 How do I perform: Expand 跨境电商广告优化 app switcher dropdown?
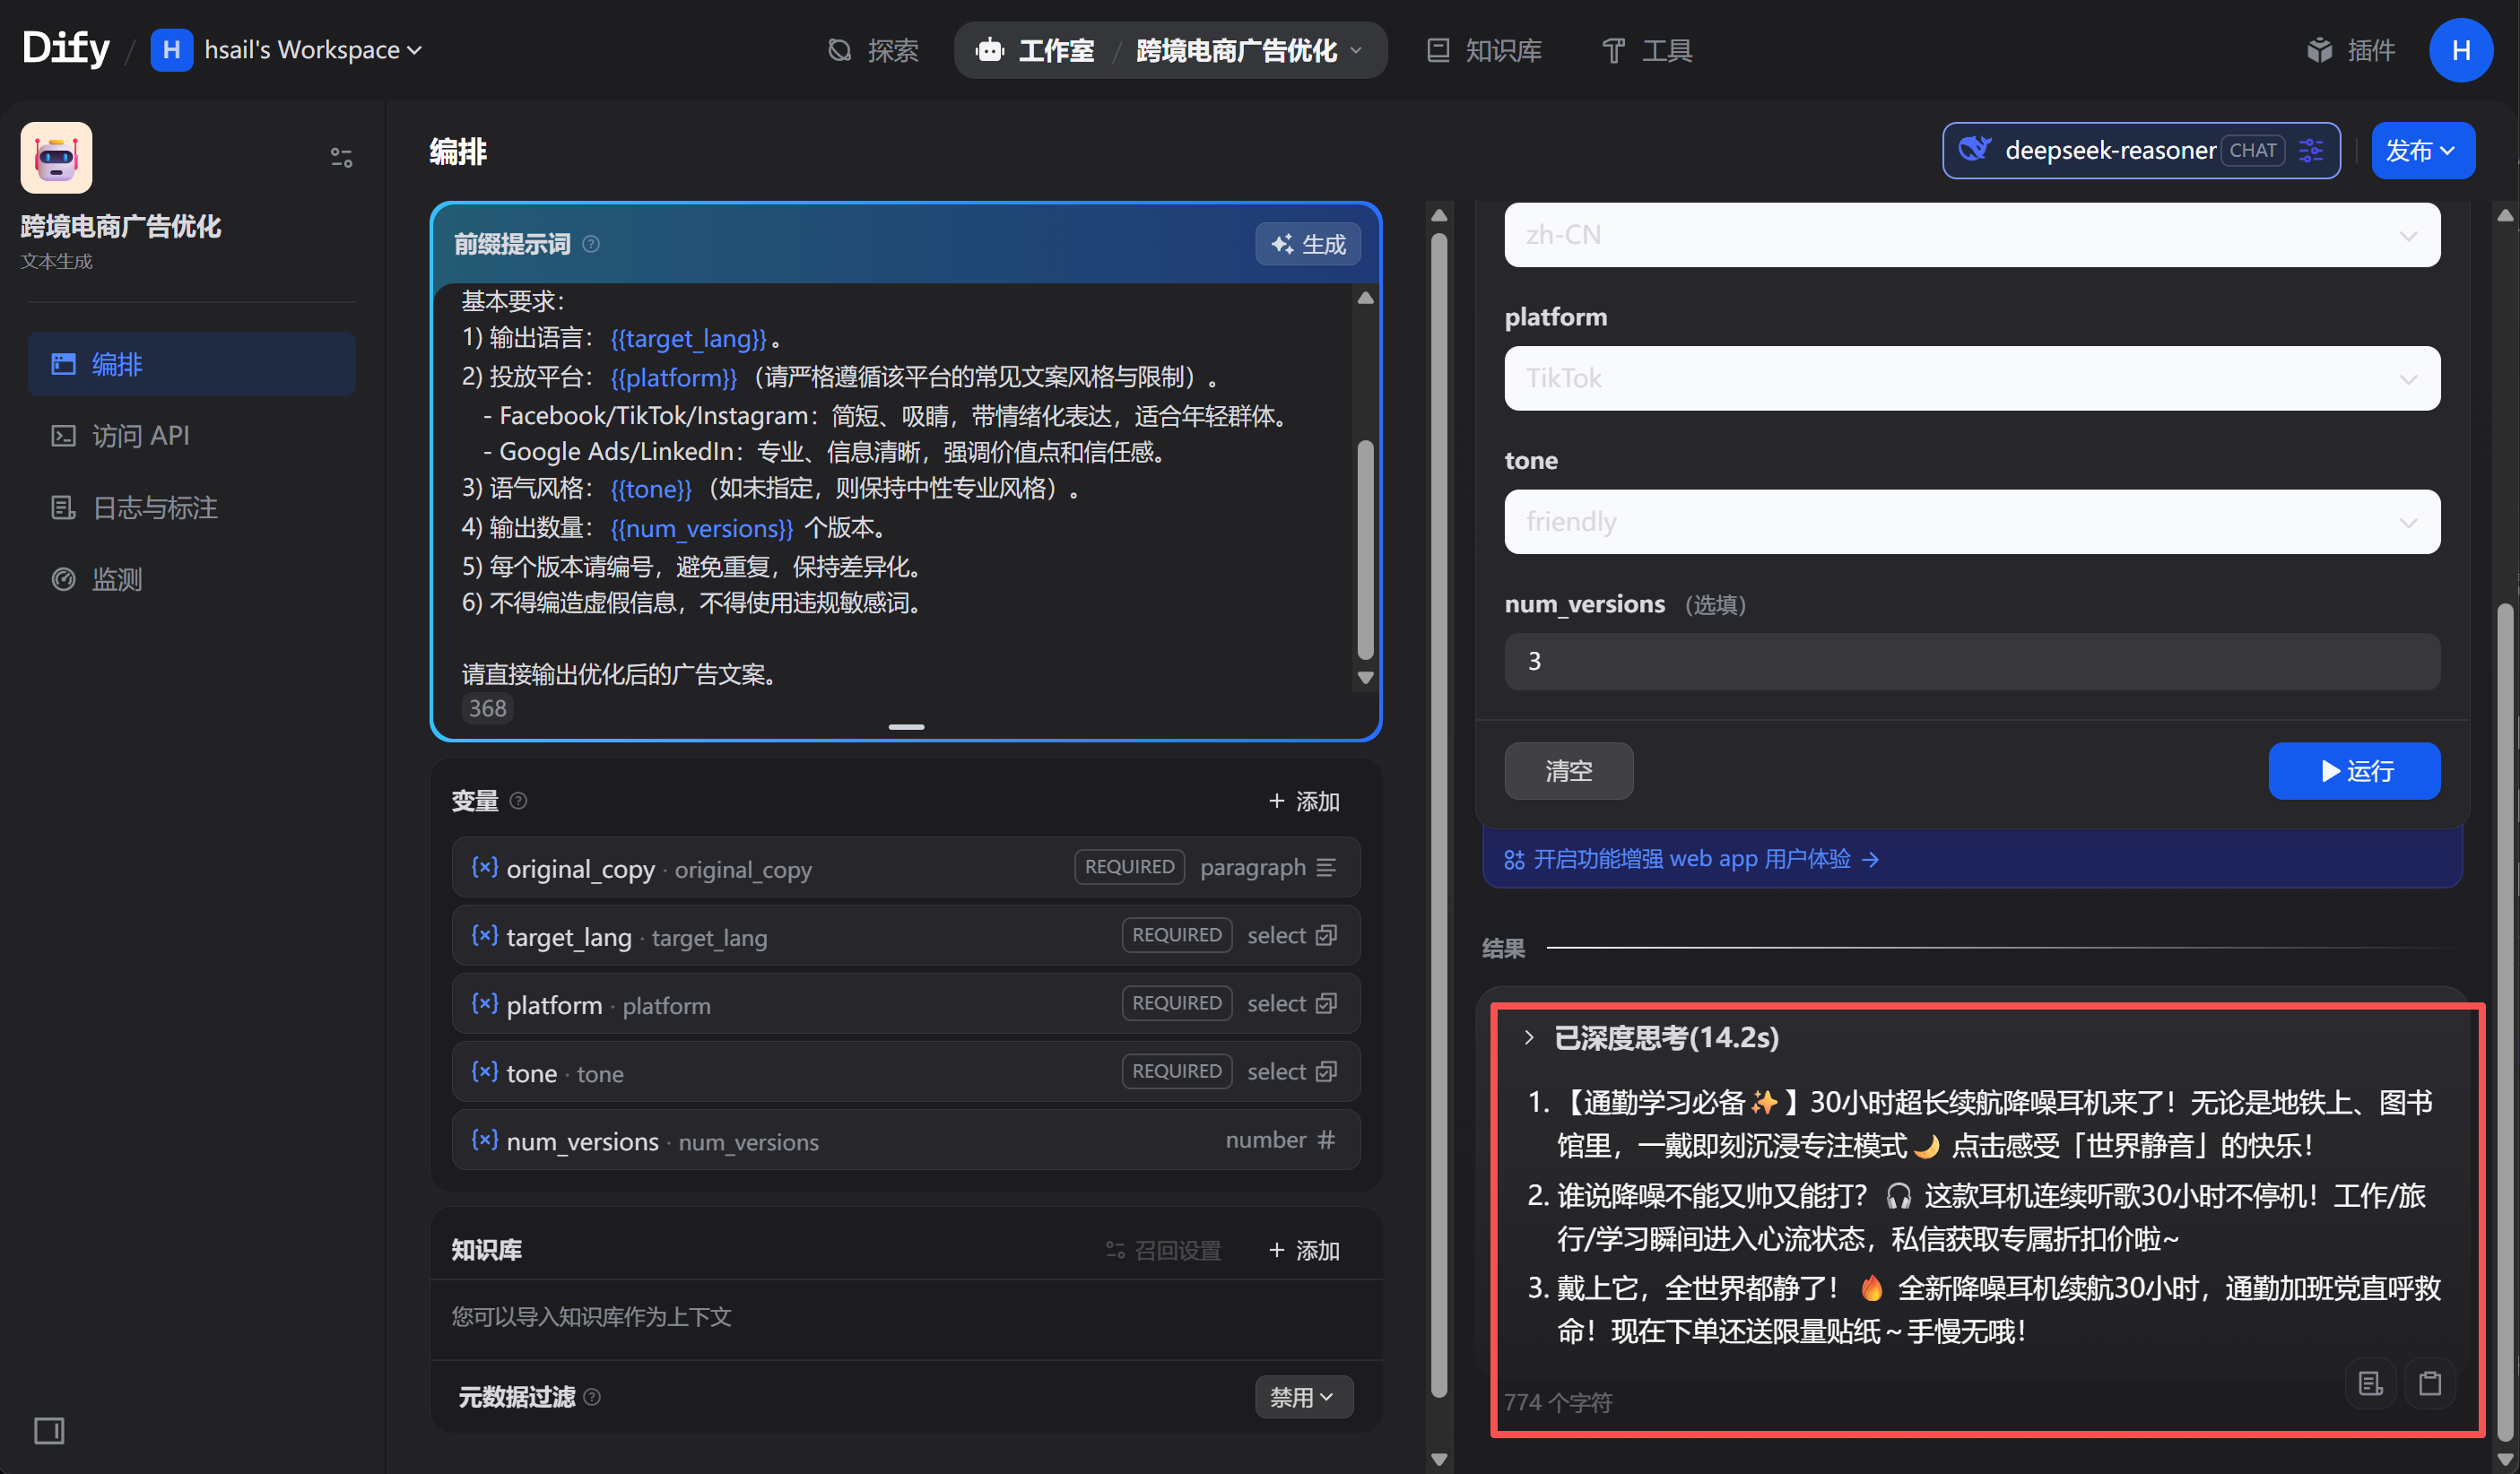click(1250, 50)
